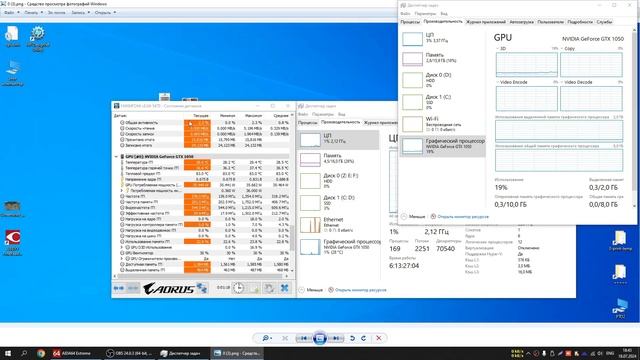Click ENG language indicator in tray
Viewport: 640px width, 360px height.
click(610, 353)
